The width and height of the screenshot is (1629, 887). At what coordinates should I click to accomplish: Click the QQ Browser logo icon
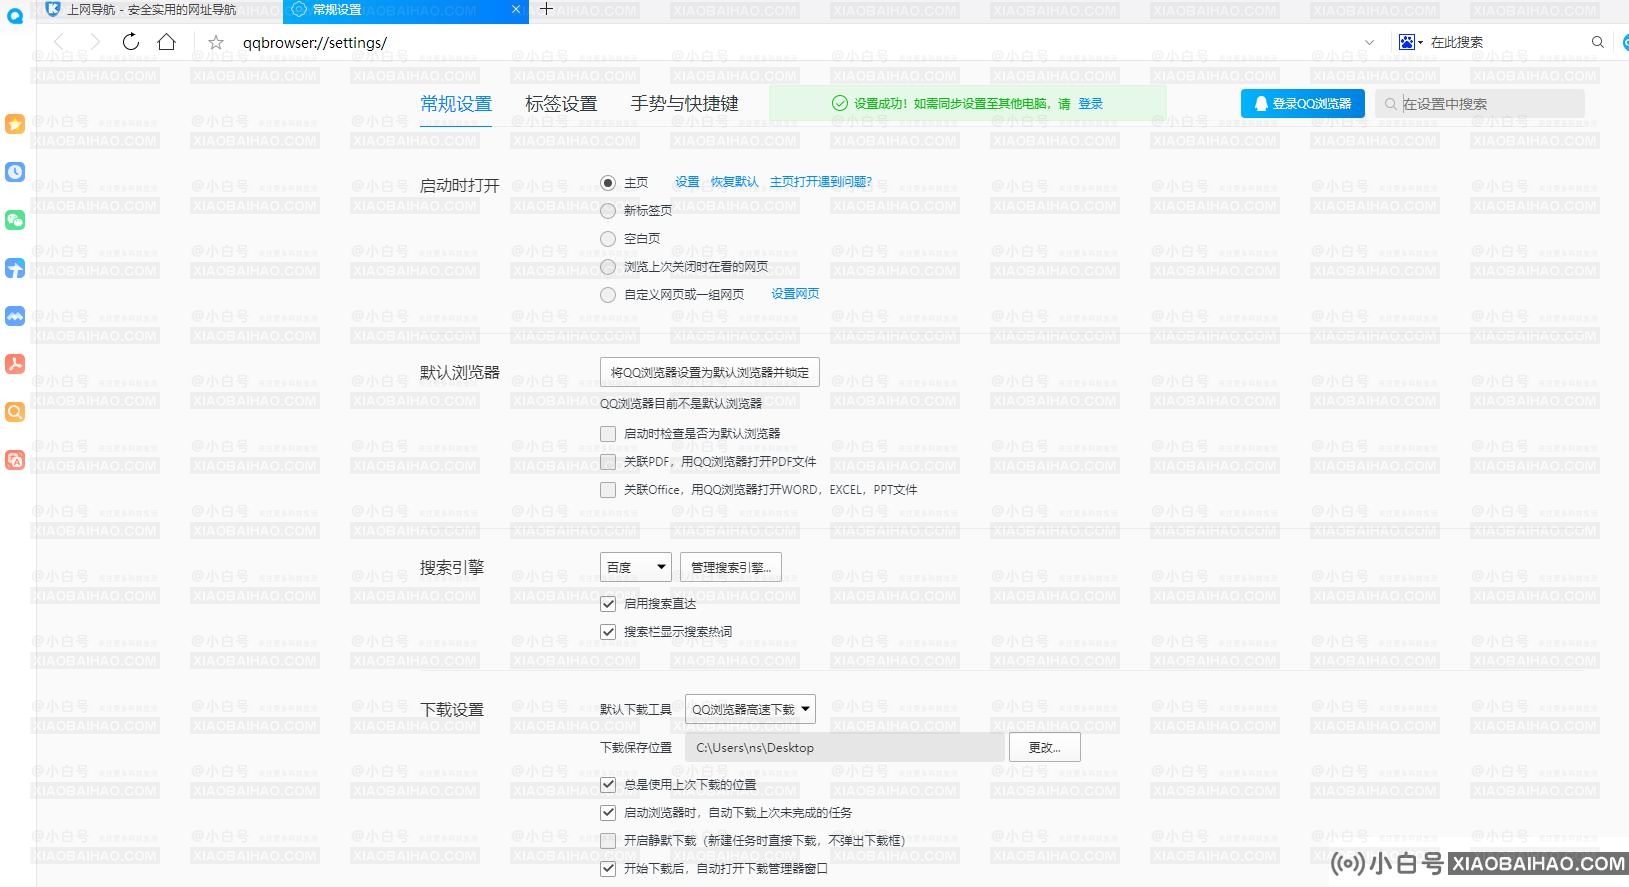point(15,17)
